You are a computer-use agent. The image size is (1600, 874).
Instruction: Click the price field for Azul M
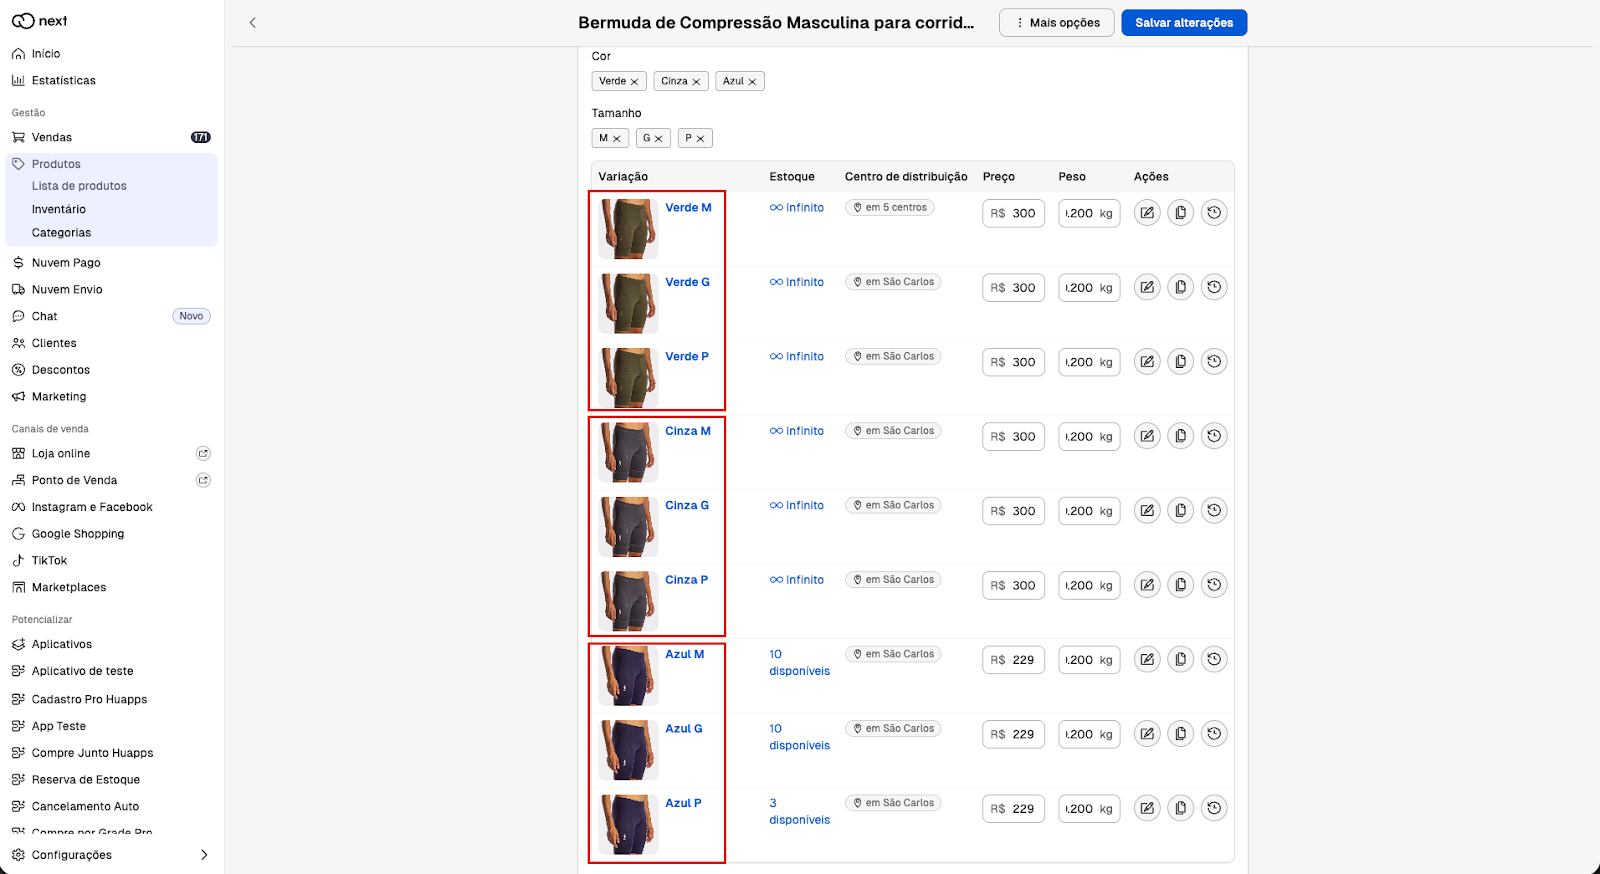1013,660
